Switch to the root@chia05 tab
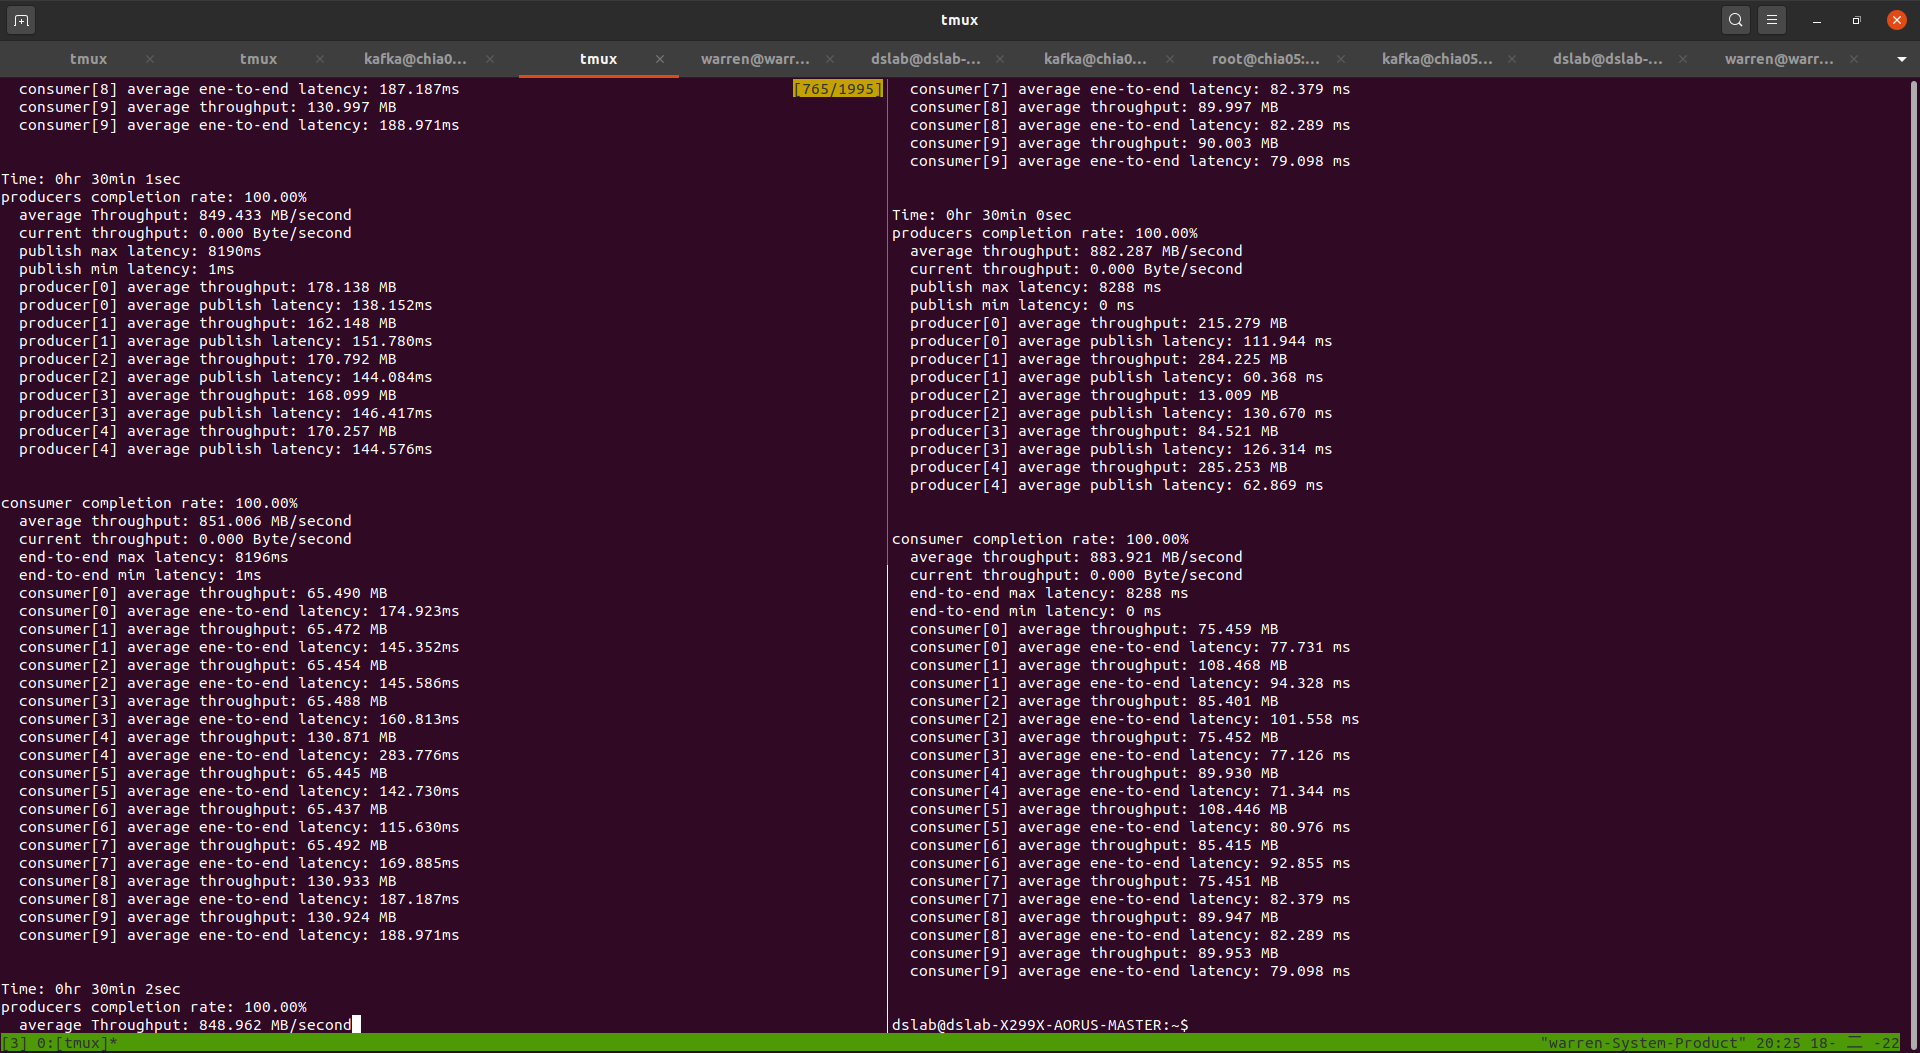The image size is (1920, 1053). [x=1264, y=59]
